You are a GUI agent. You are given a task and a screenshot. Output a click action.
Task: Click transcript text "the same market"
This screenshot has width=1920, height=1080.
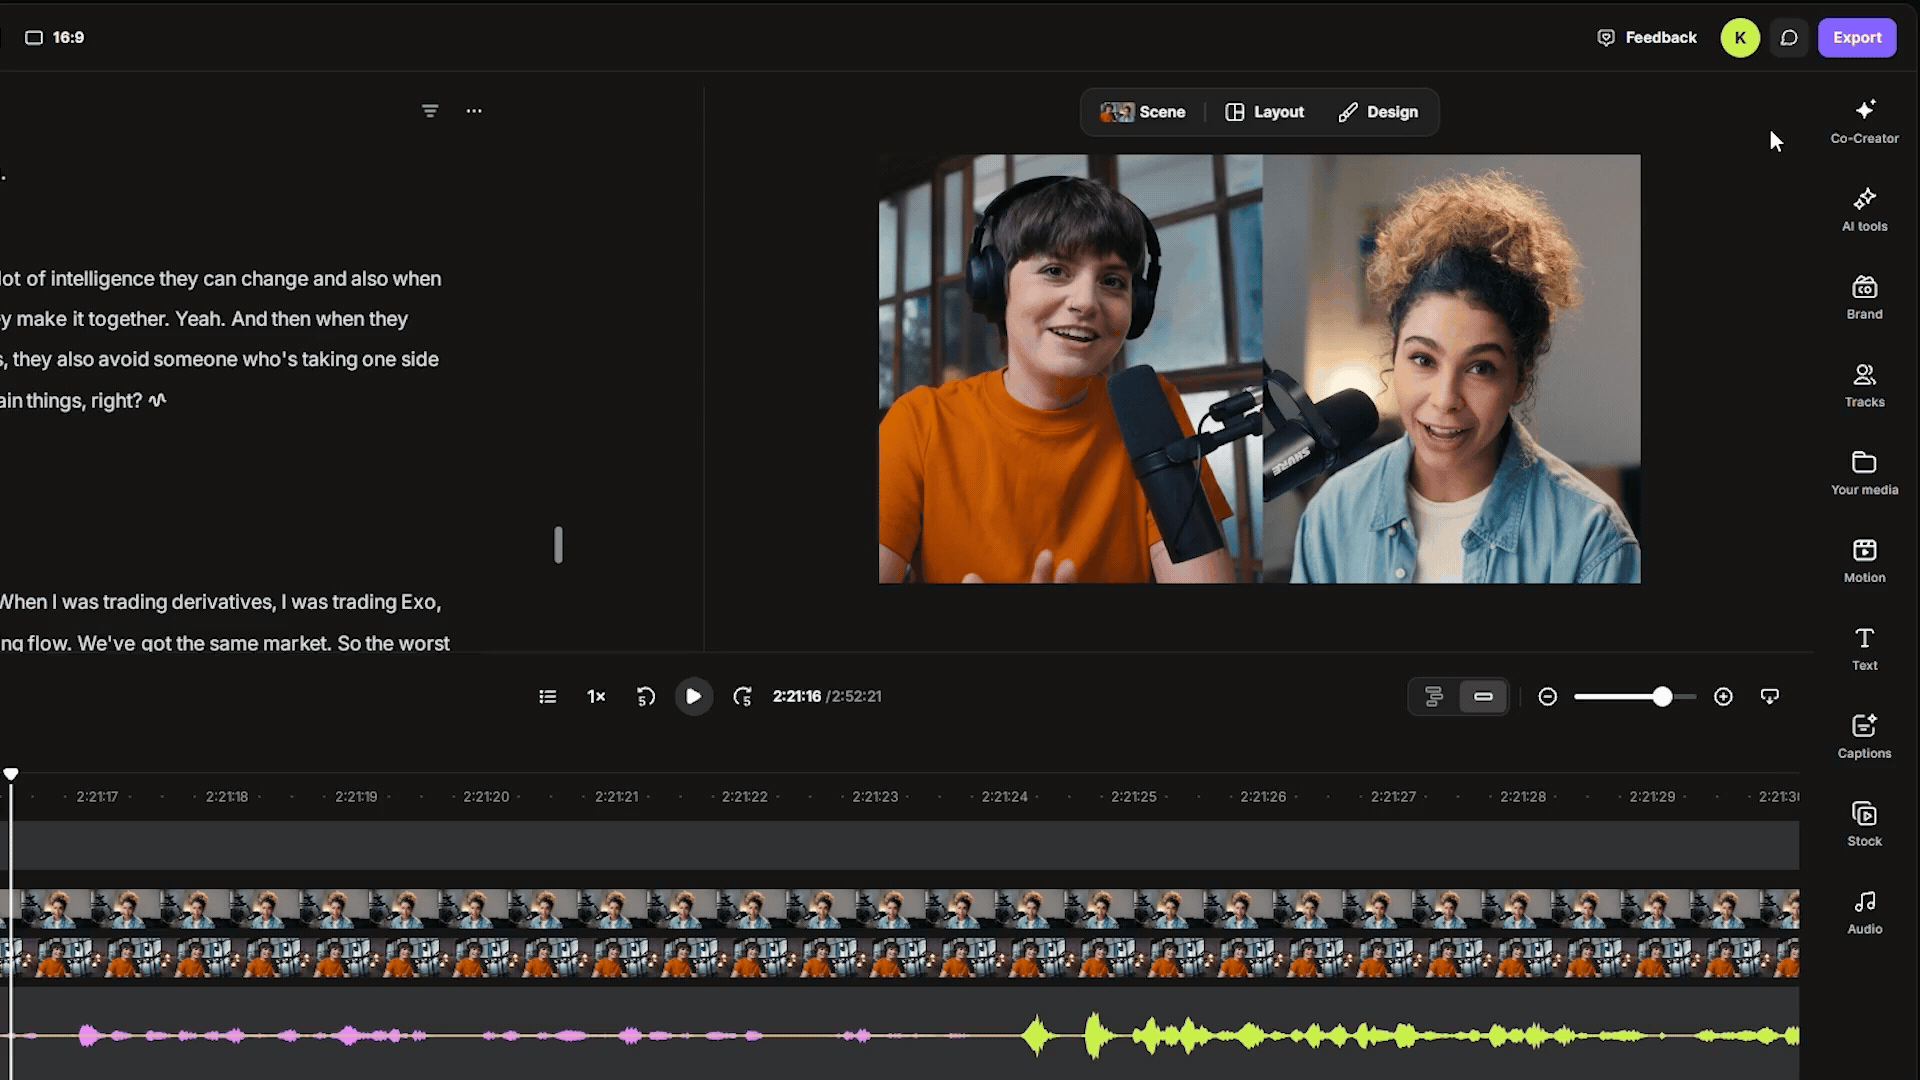point(252,643)
